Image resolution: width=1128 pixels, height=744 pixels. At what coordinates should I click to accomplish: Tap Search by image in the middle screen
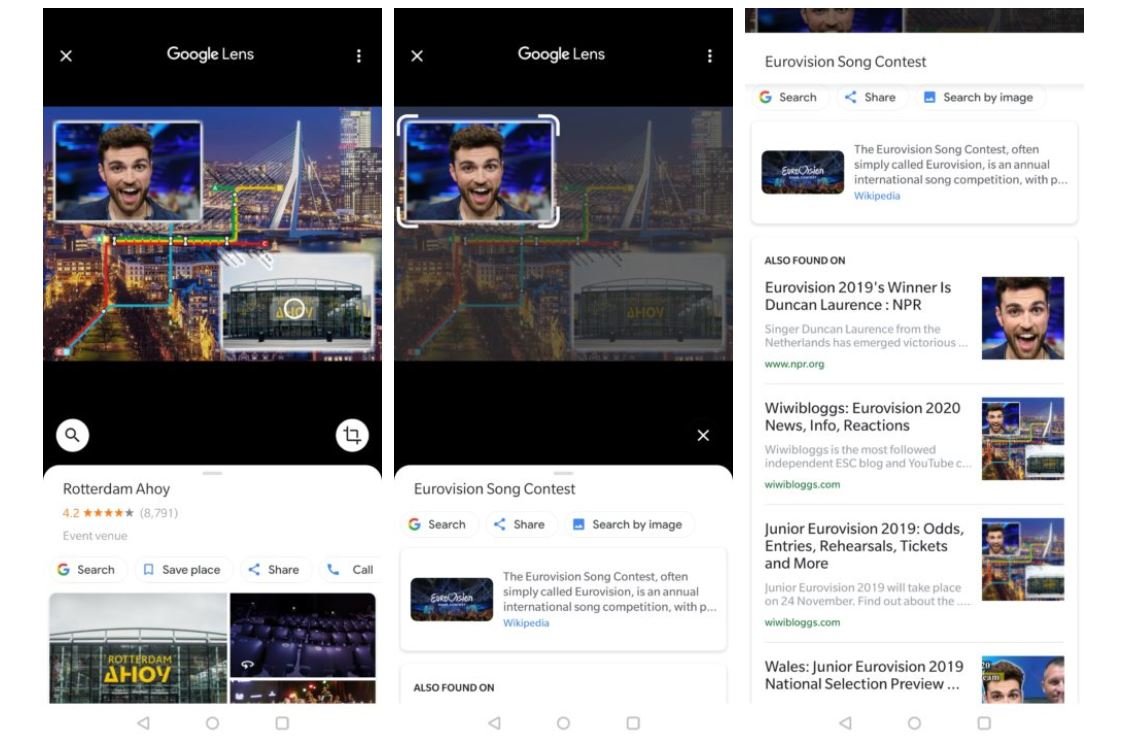click(x=627, y=524)
